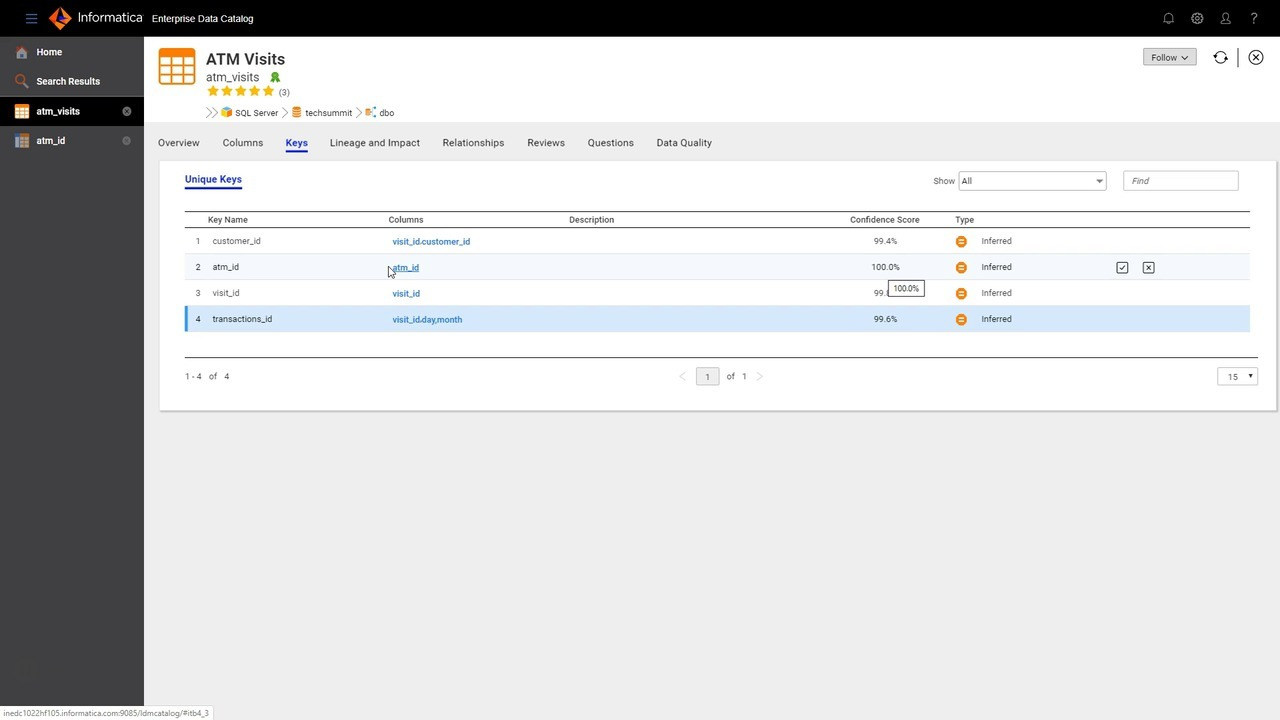Open the help question mark
This screenshot has width=1280, height=720.
coord(1254,18)
